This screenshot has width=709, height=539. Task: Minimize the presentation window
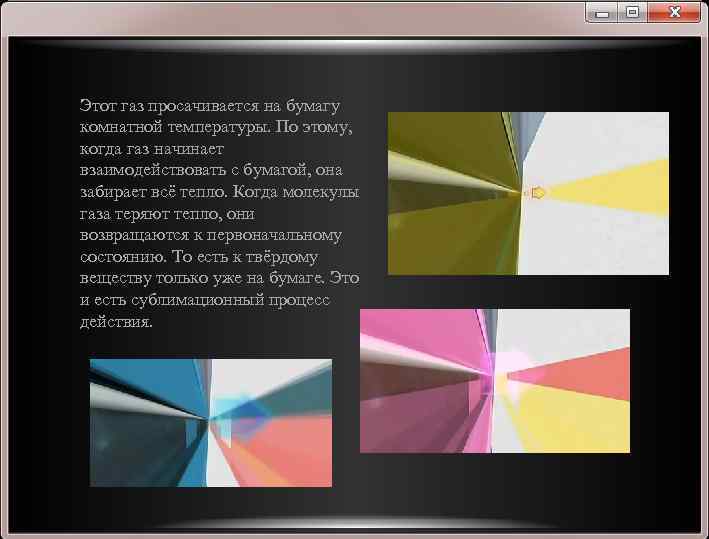coord(602,12)
